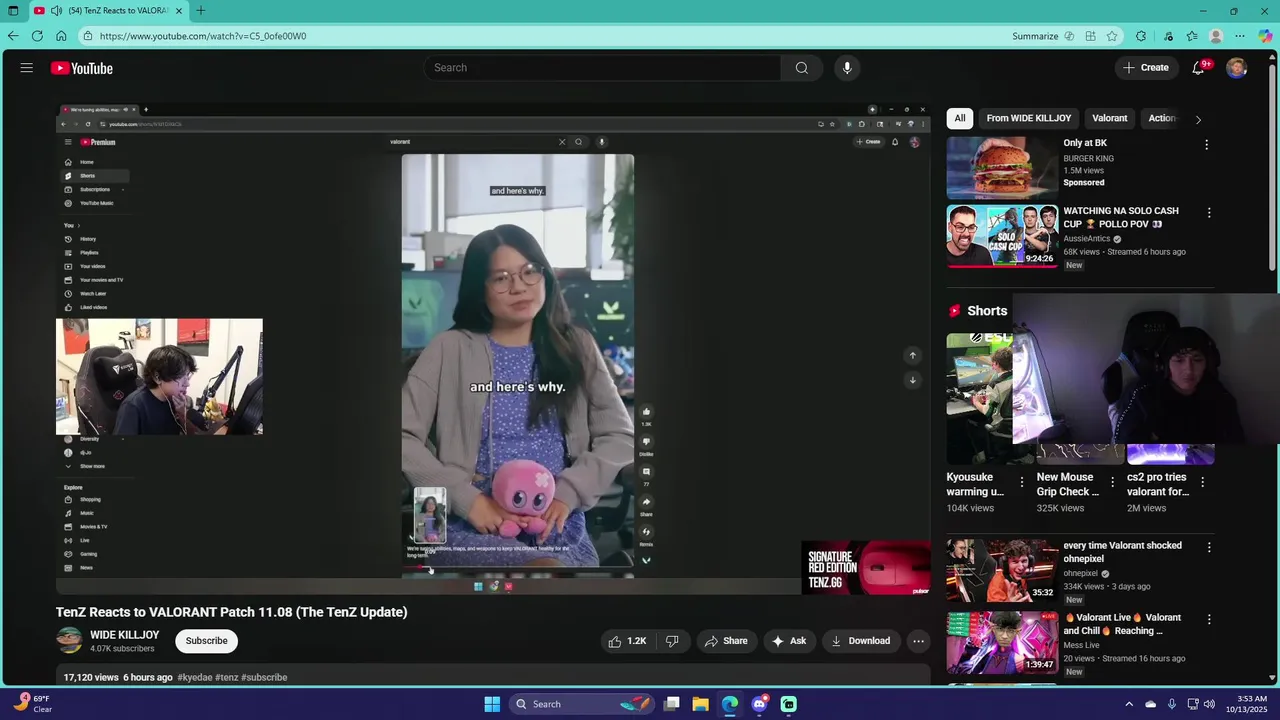The image size is (1280, 720).
Task: Start voice search with microphone icon
Action: coord(847,68)
